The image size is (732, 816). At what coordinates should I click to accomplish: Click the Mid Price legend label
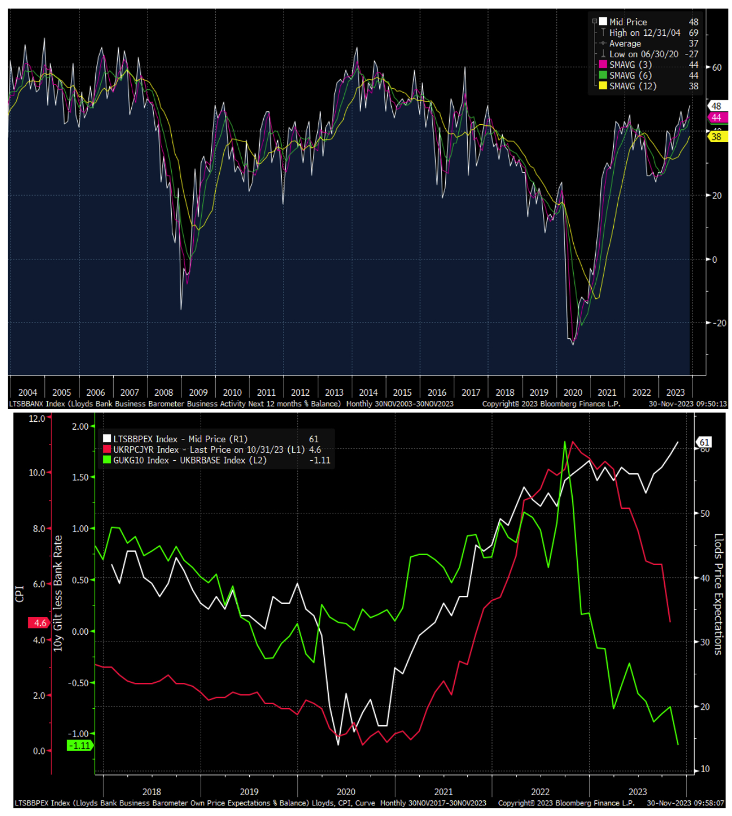pyautogui.click(x=628, y=22)
